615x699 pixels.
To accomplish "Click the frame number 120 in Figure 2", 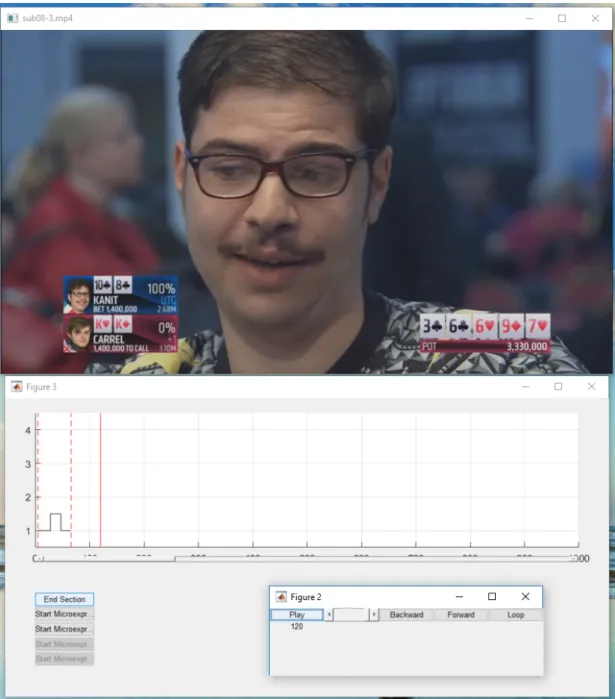I will click(297, 626).
